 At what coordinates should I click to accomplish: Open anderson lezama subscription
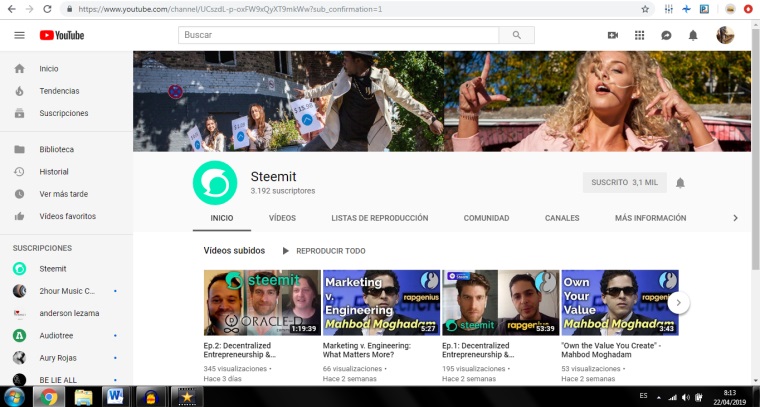[66, 313]
